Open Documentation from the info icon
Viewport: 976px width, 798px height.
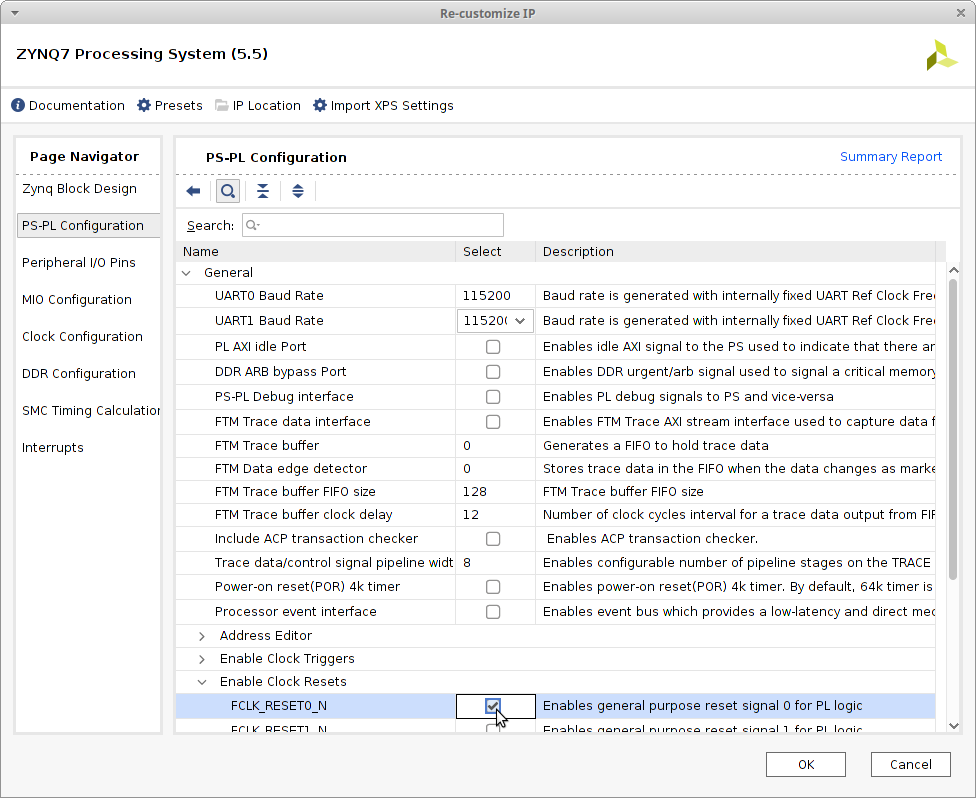click(18, 106)
